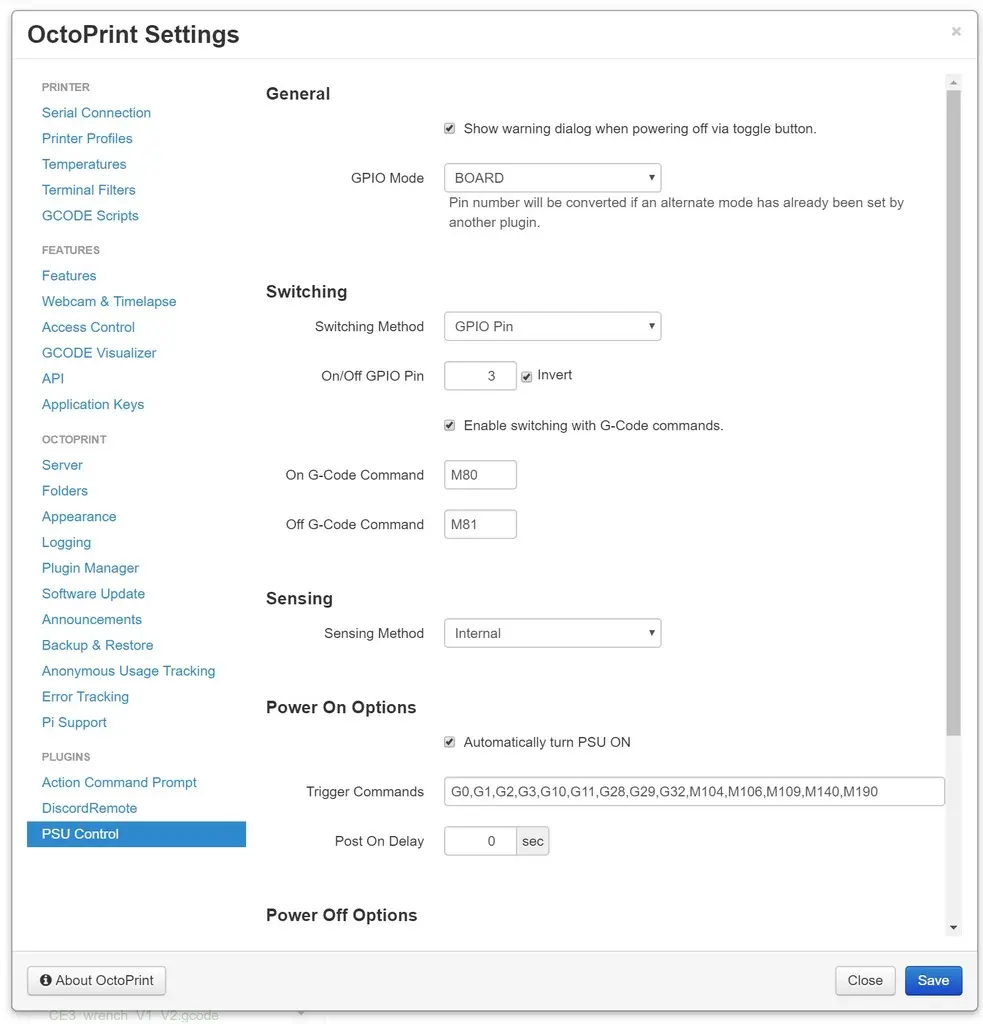This screenshot has width=983, height=1024.
Task: Open Terminal Filters settings
Action: (x=89, y=190)
